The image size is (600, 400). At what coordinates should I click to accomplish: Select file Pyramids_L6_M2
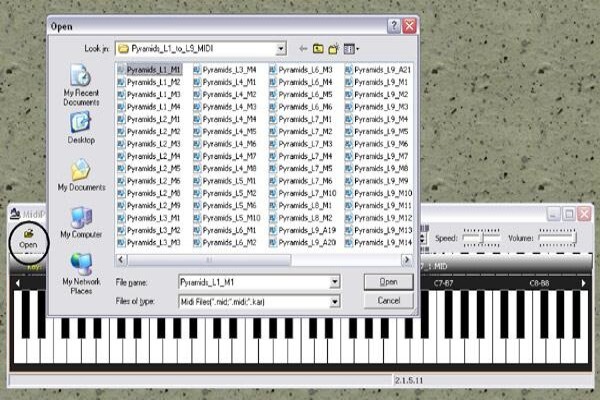point(225,242)
